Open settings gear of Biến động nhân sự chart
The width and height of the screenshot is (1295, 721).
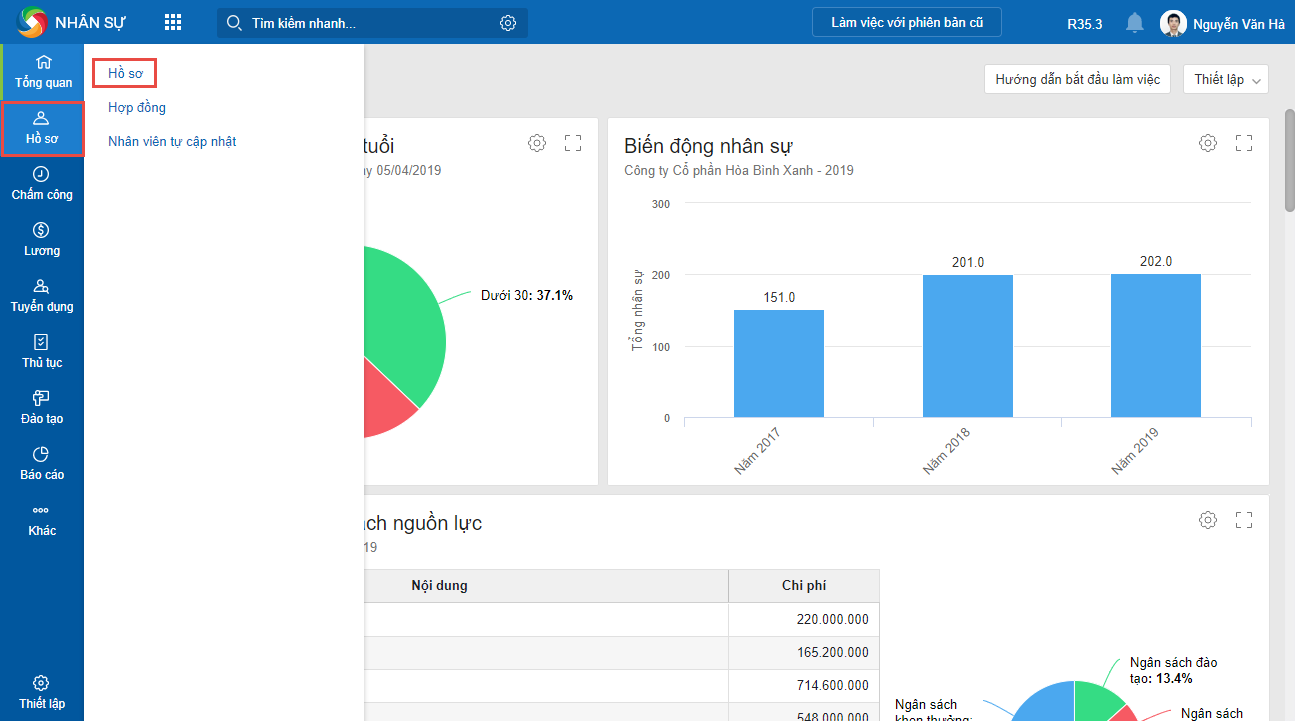click(1208, 143)
